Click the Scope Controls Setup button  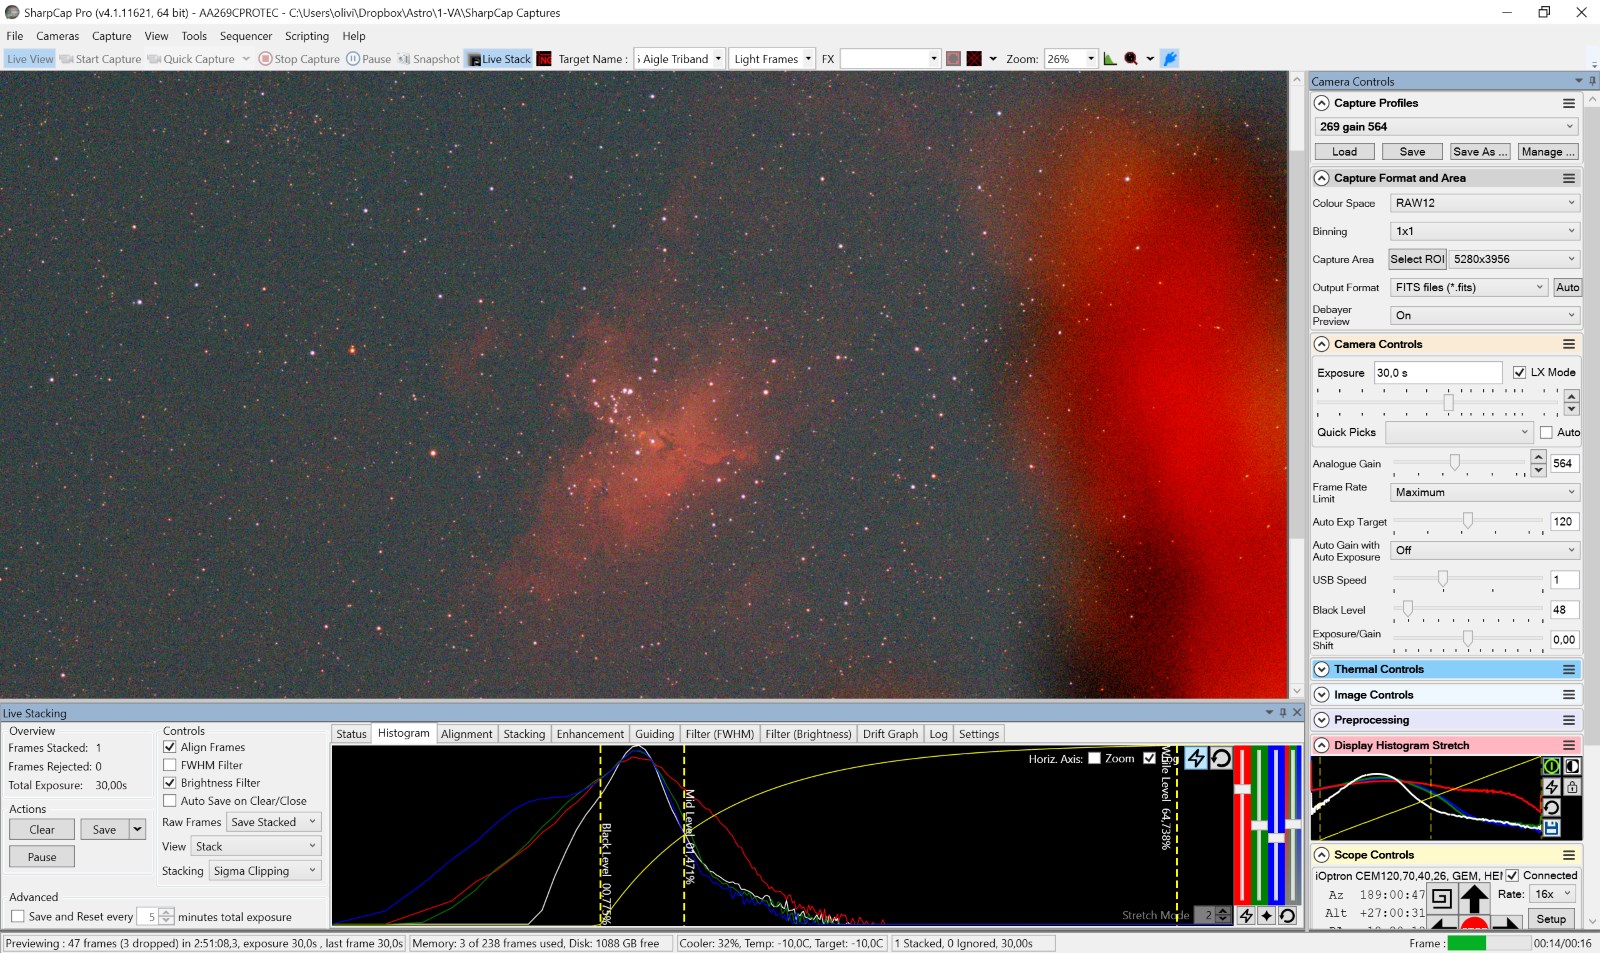[1551, 919]
